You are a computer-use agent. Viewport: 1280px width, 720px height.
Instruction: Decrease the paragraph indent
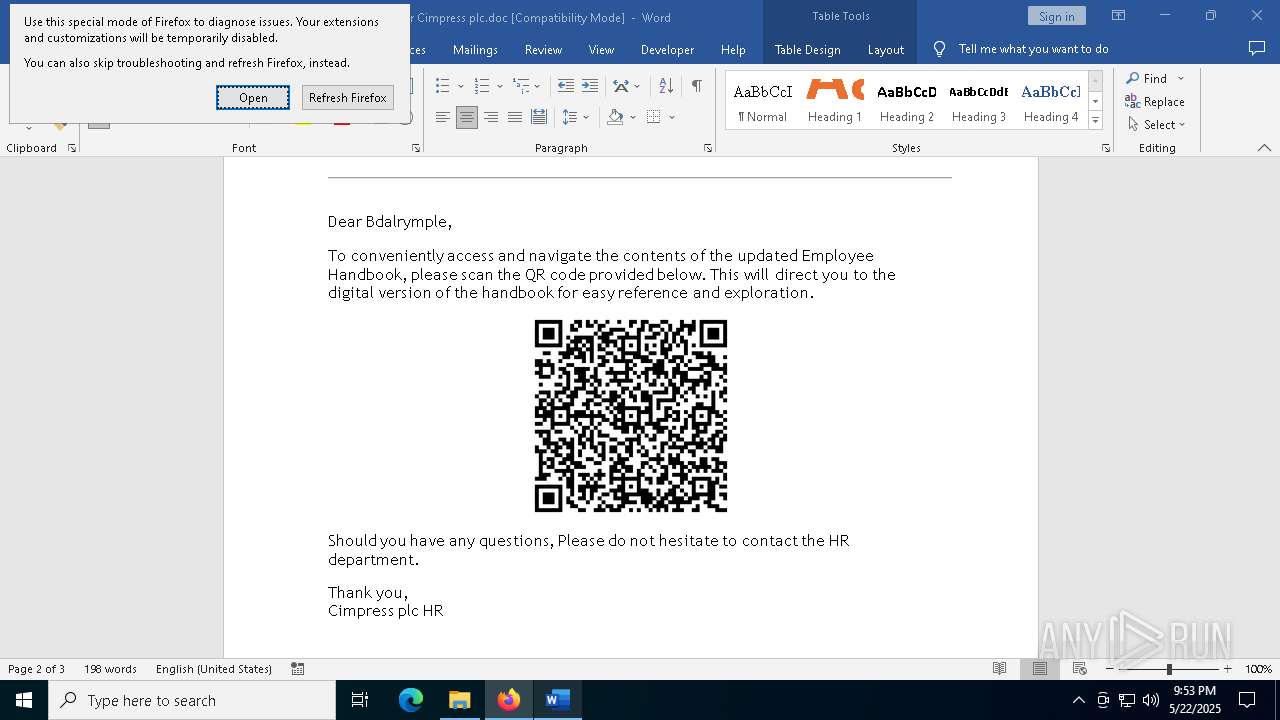[x=566, y=86]
